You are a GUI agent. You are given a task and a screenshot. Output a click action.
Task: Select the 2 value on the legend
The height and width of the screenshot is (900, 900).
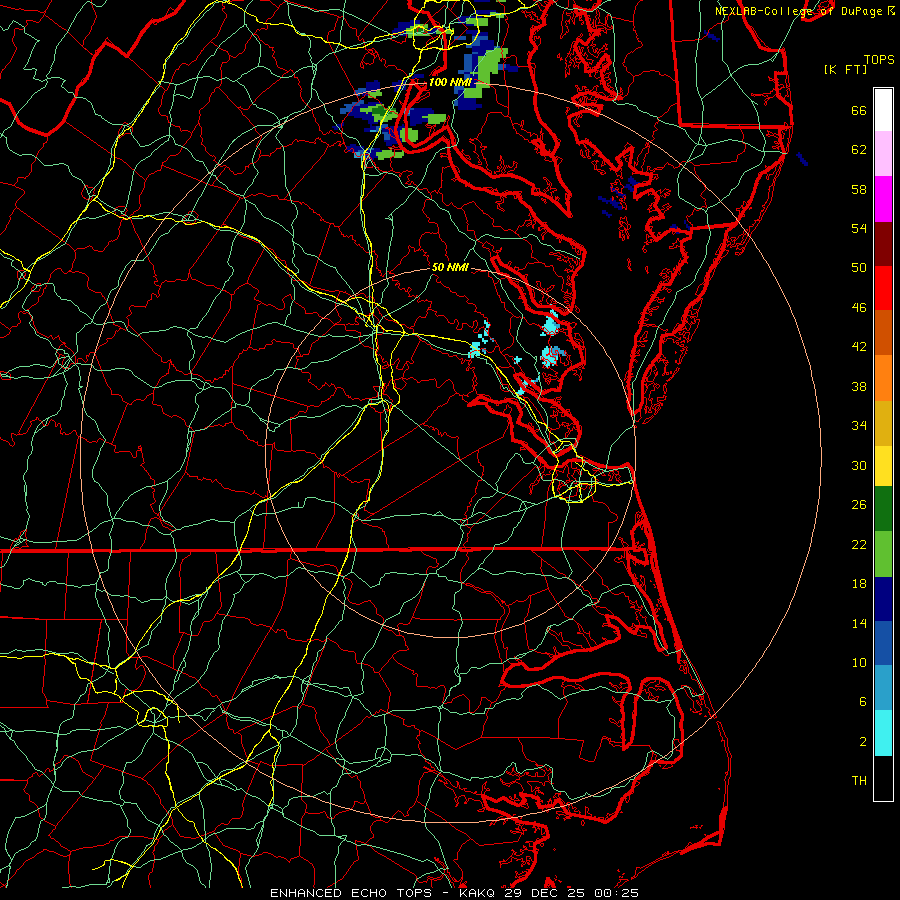click(x=863, y=742)
